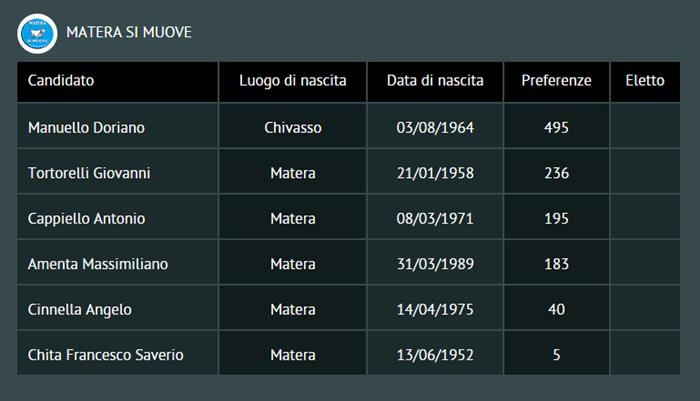Click the 236 preferences value
The width and height of the screenshot is (700, 401).
pos(557,173)
